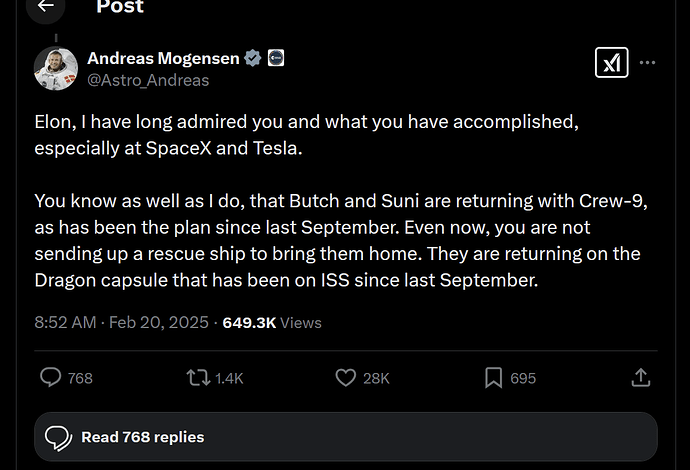
Task: Open the three-dot more options menu
Action: tap(647, 62)
